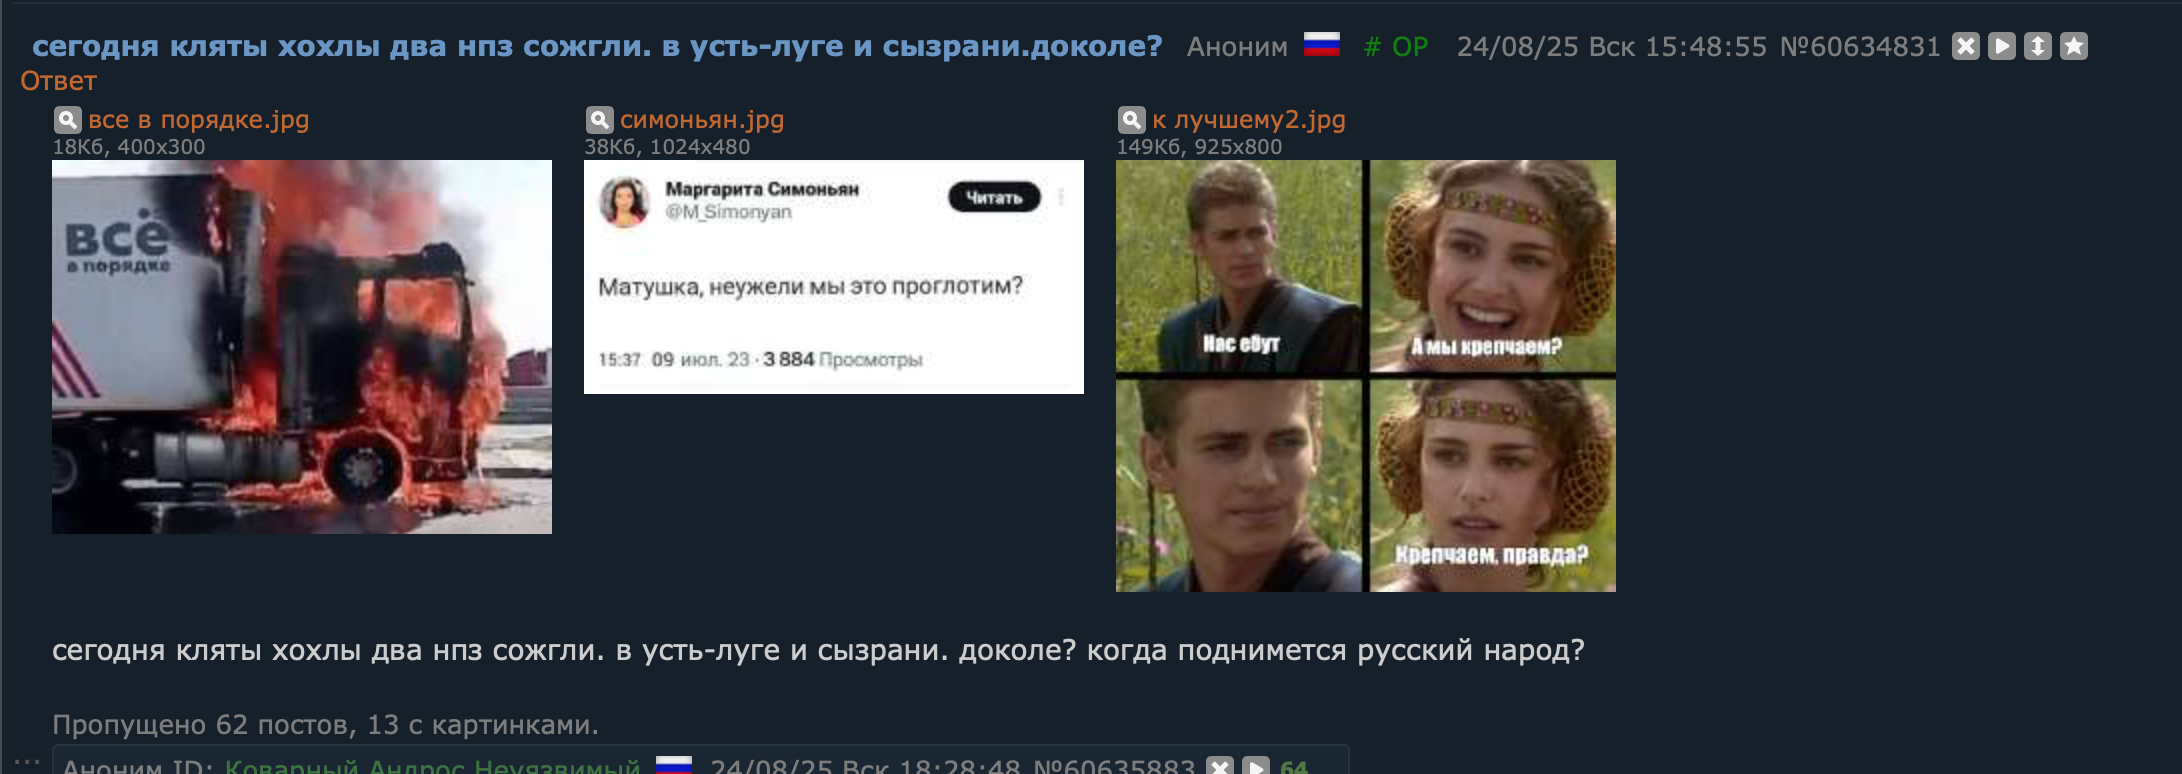
Task: Click the play-arrow icon next to №60634831
Action: (2001, 47)
